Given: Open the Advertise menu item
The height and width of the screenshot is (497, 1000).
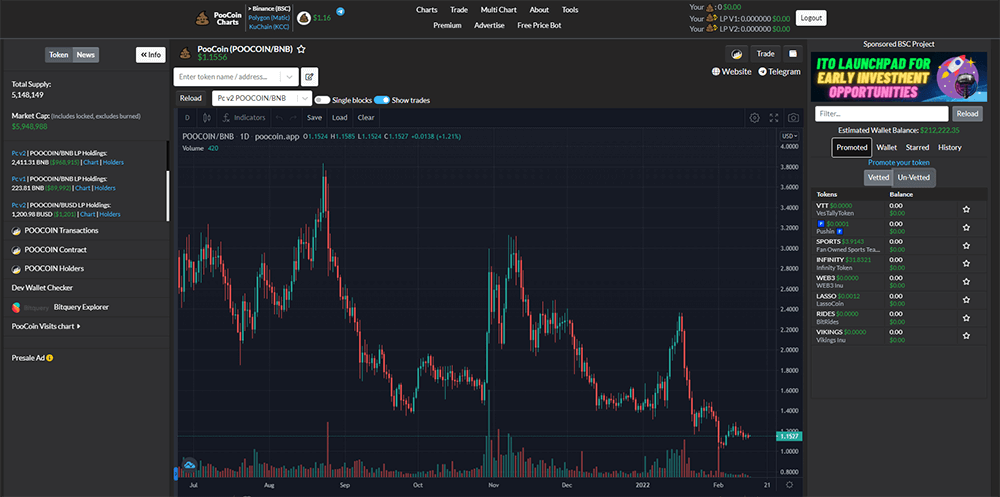Looking at the screenshot, I should (489, 26).
